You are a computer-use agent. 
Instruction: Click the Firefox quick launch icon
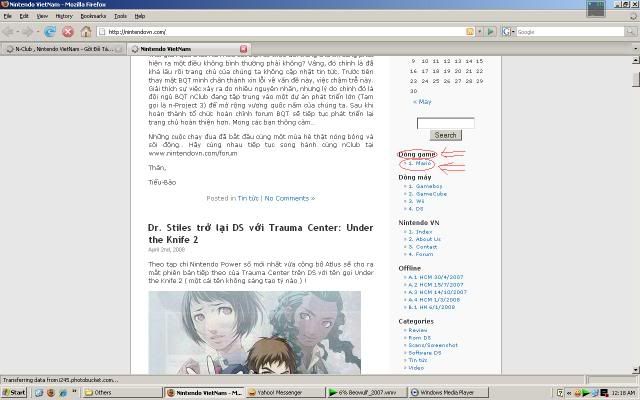51,393
